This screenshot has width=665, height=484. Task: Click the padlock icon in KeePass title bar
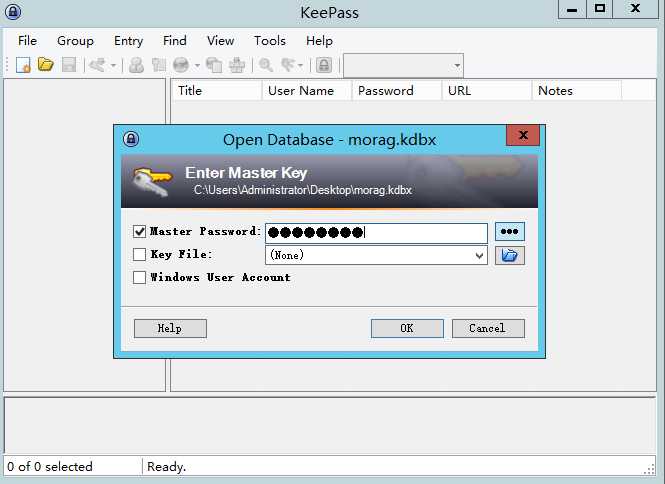13,12
